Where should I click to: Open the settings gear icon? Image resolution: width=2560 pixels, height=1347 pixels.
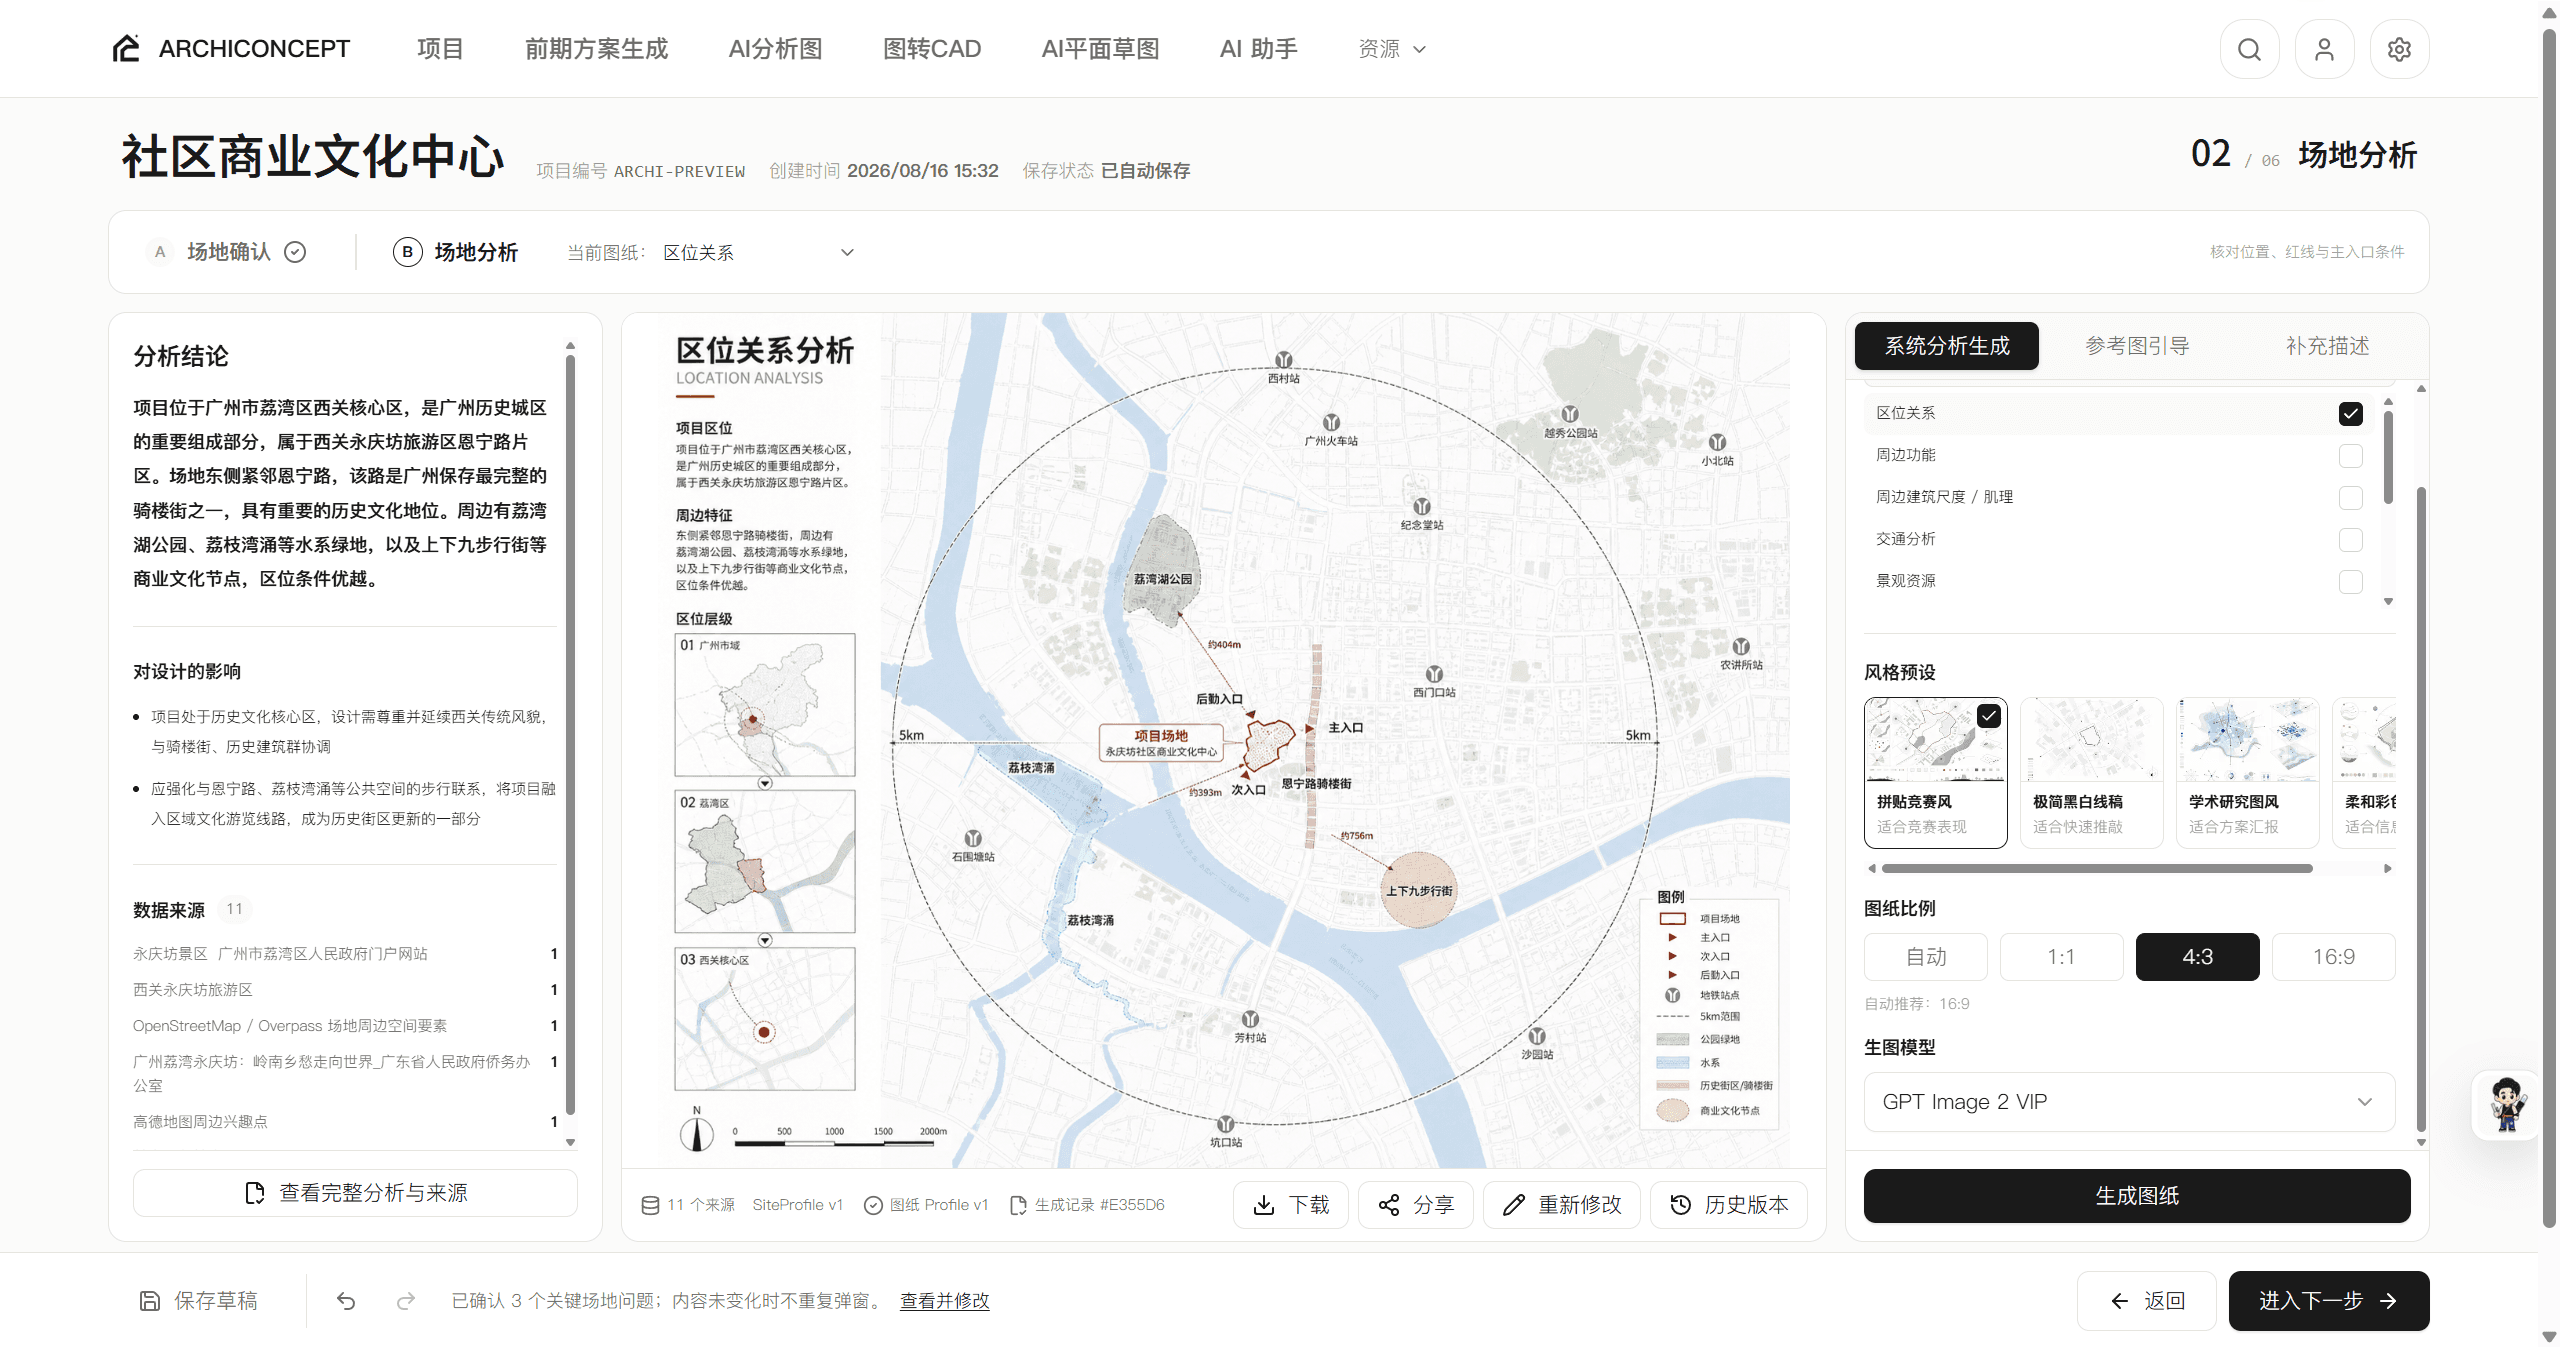[2399, 49]
